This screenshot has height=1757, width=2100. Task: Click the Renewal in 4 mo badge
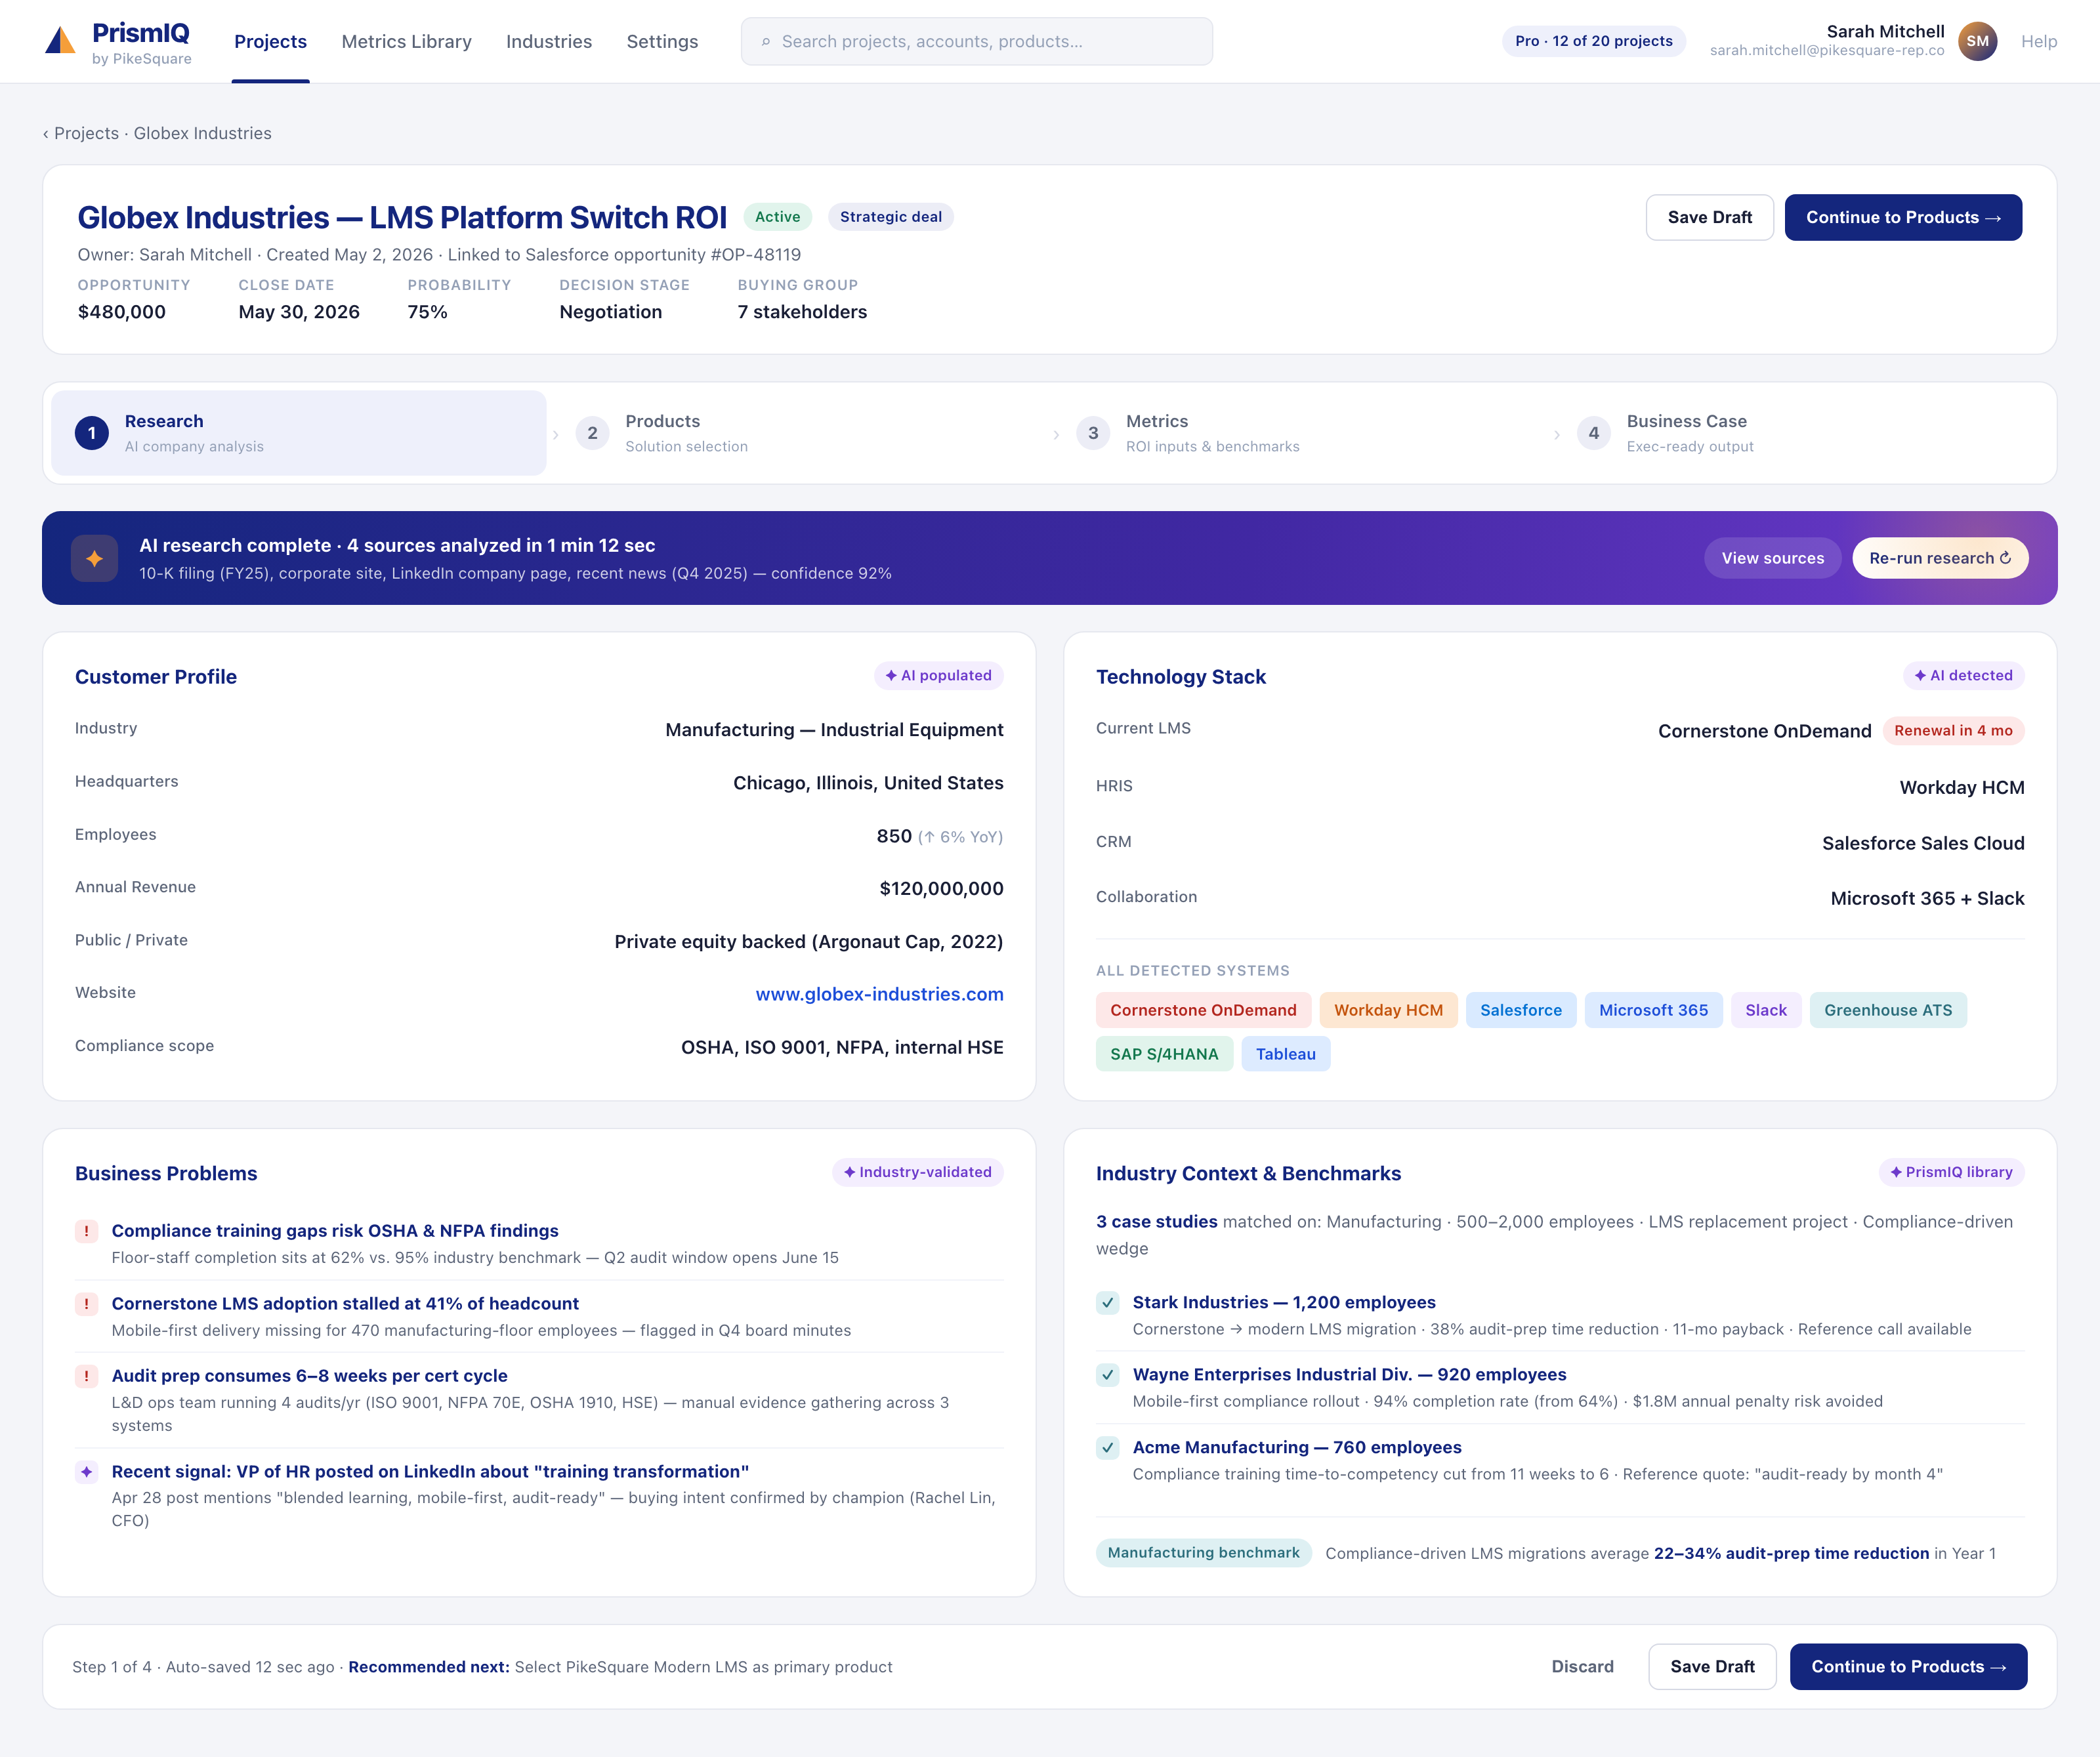pyautogui.click(x=1953, y=731)
